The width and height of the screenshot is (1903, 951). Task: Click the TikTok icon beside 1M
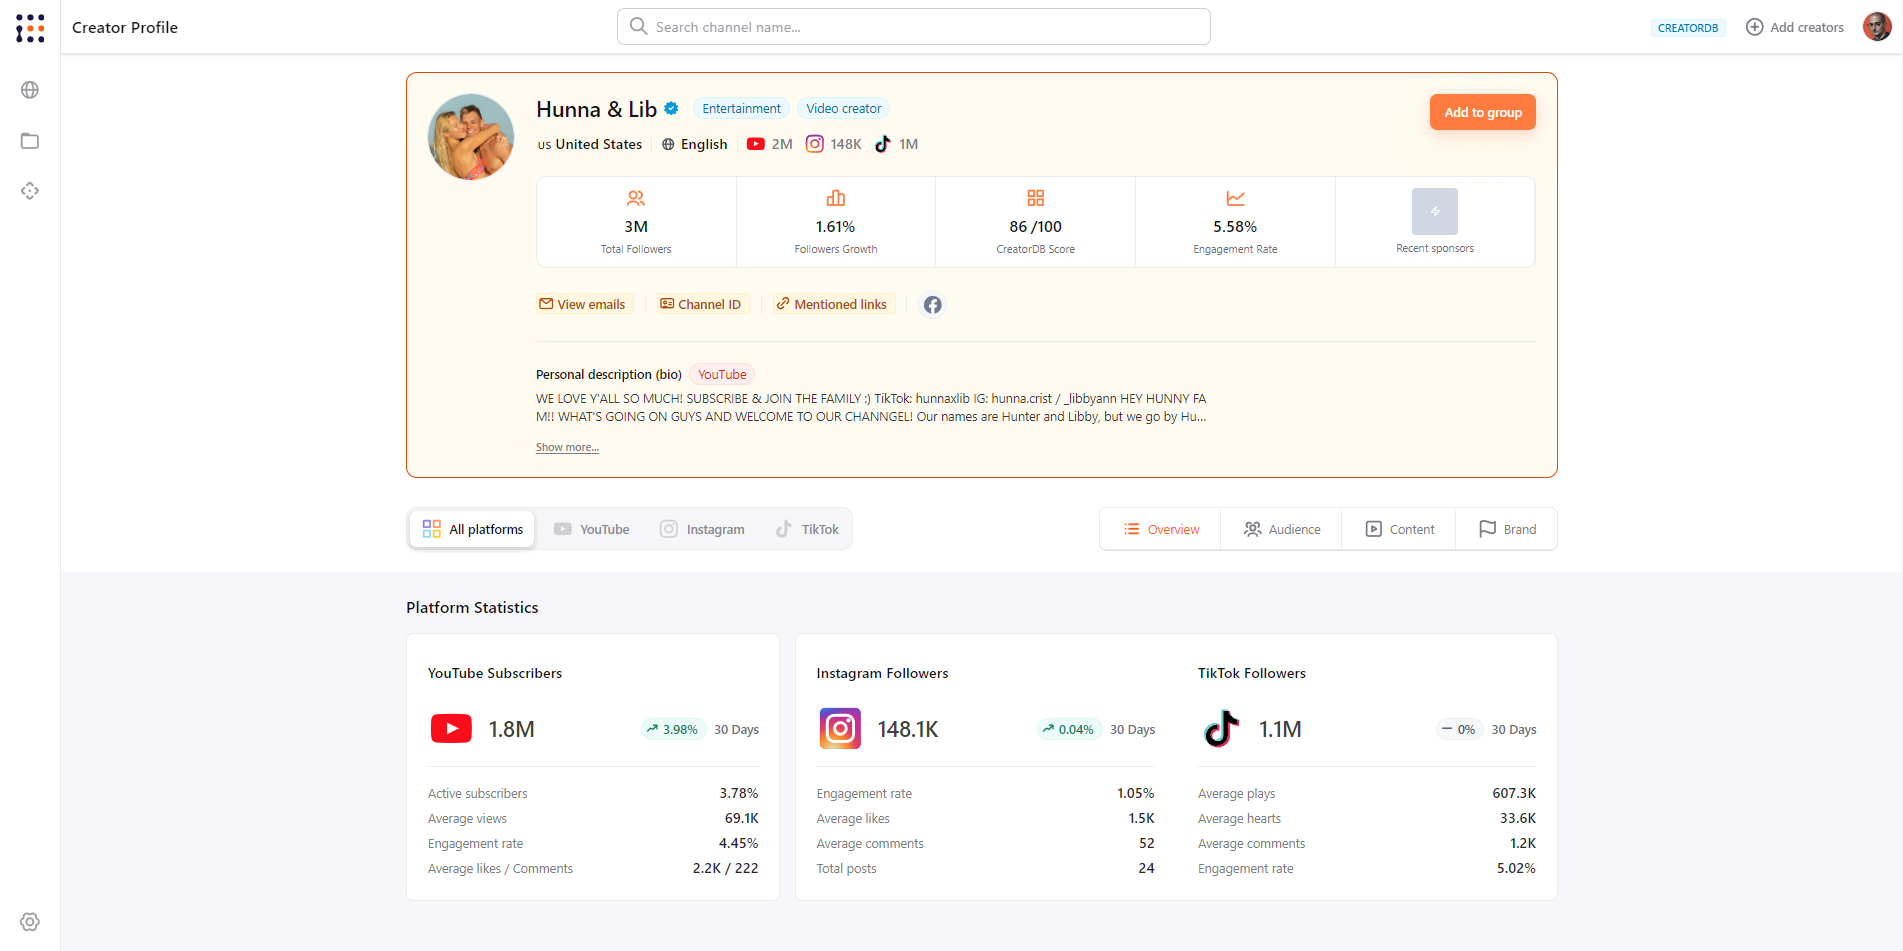pyautogui.click(x=882, y=144)
